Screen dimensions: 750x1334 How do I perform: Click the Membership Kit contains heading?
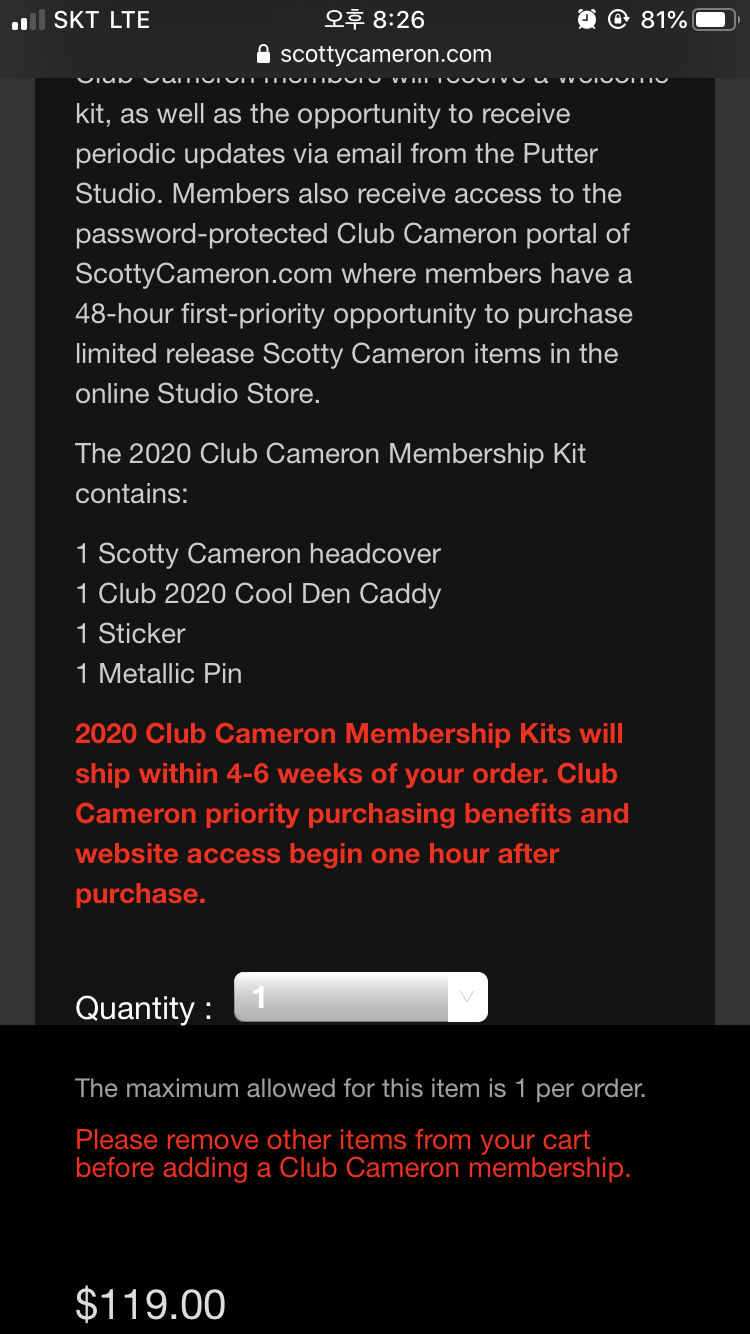tap(330, 473)
